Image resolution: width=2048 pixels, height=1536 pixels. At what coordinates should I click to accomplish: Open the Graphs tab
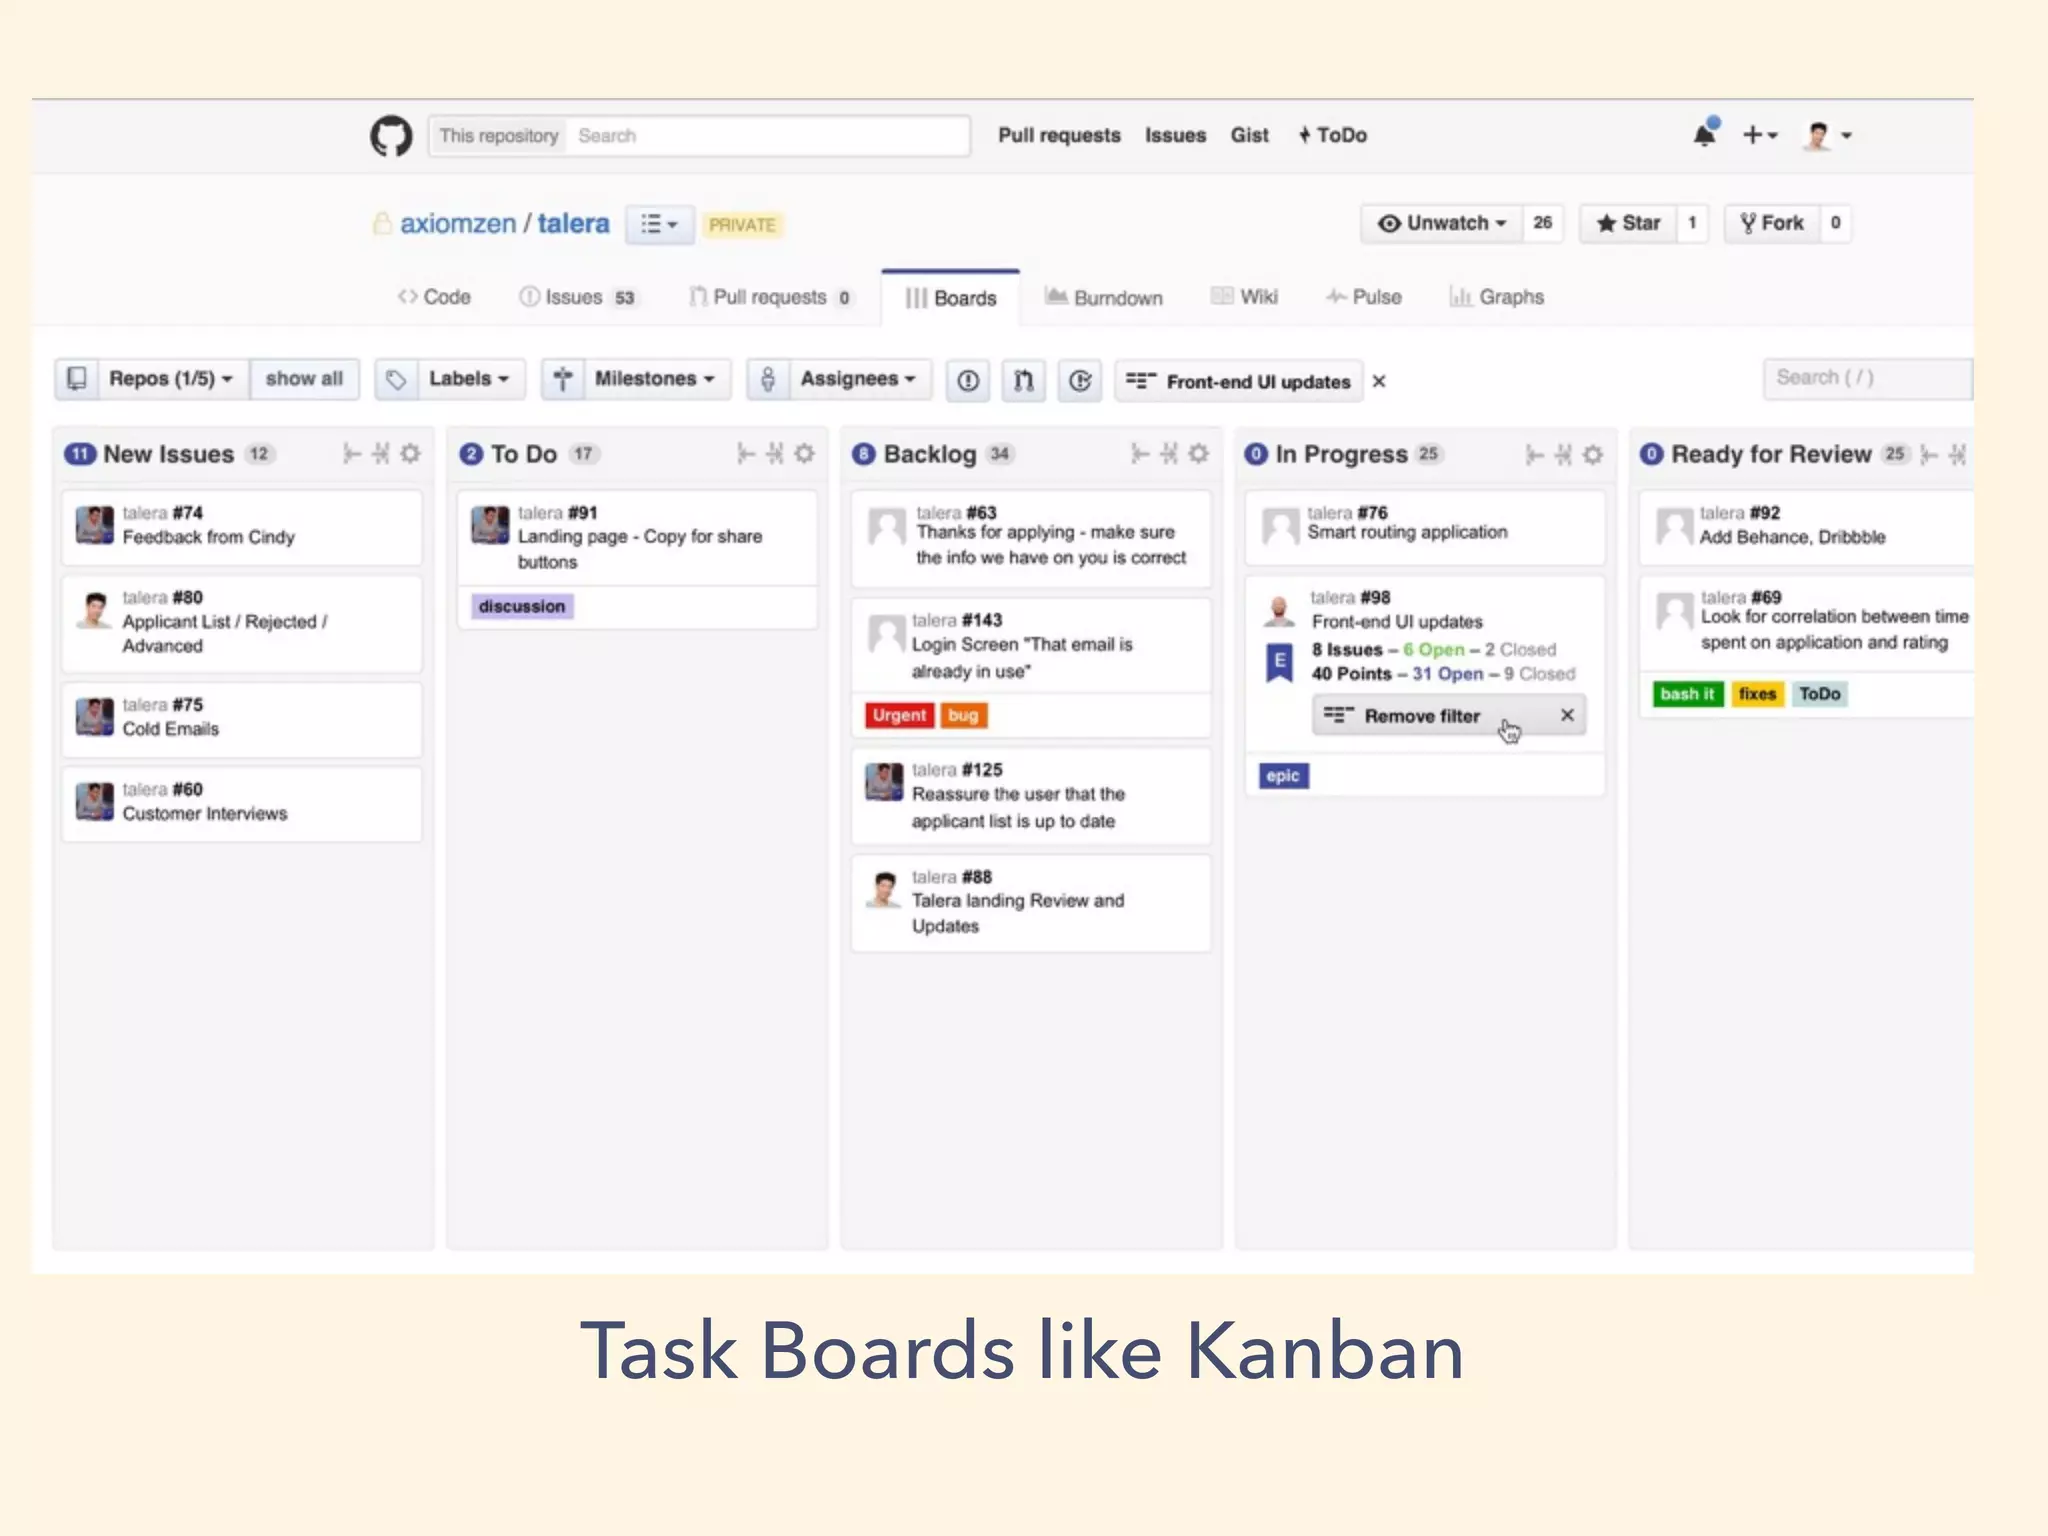pos(1497,297)
